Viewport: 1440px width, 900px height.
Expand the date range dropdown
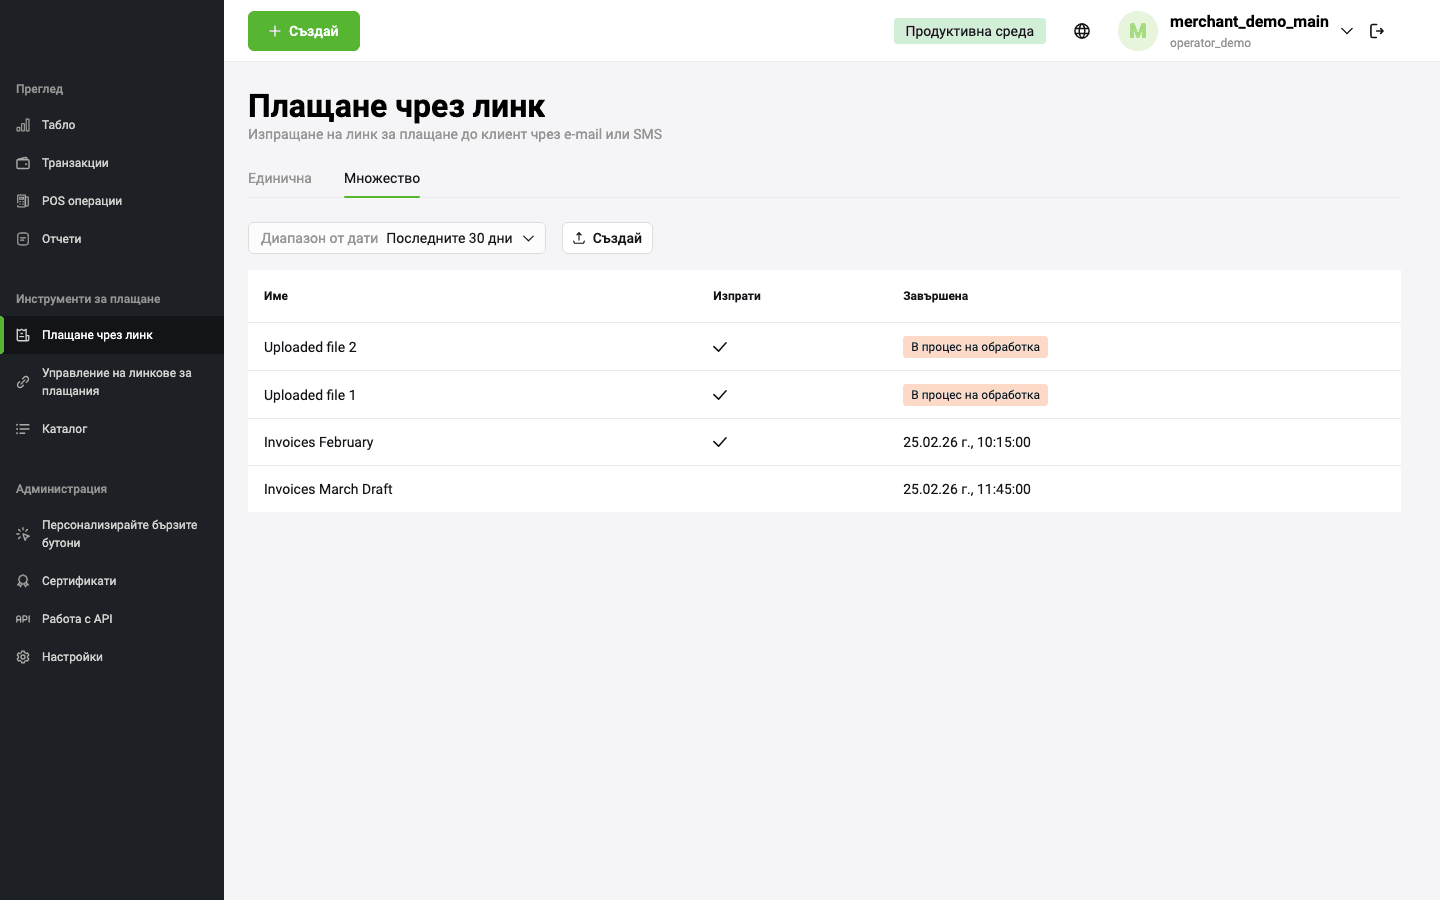tap(397, 238)
